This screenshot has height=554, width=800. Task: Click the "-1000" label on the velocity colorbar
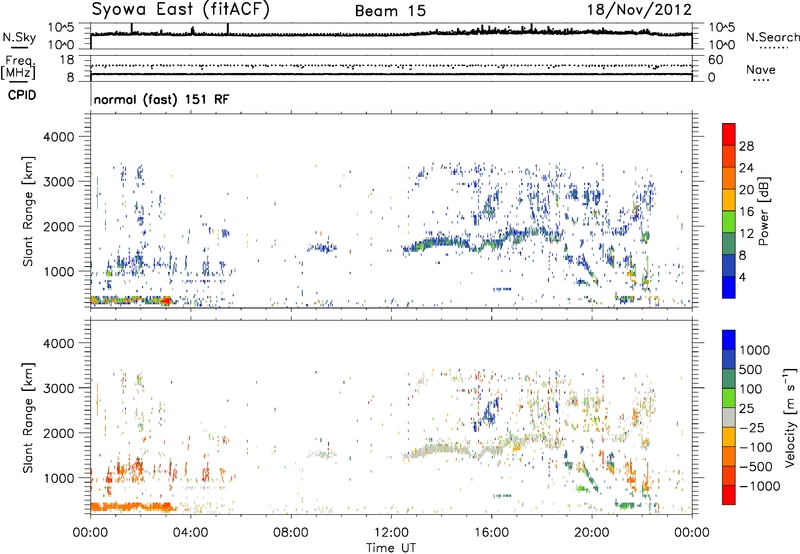[x=760, y=486]
